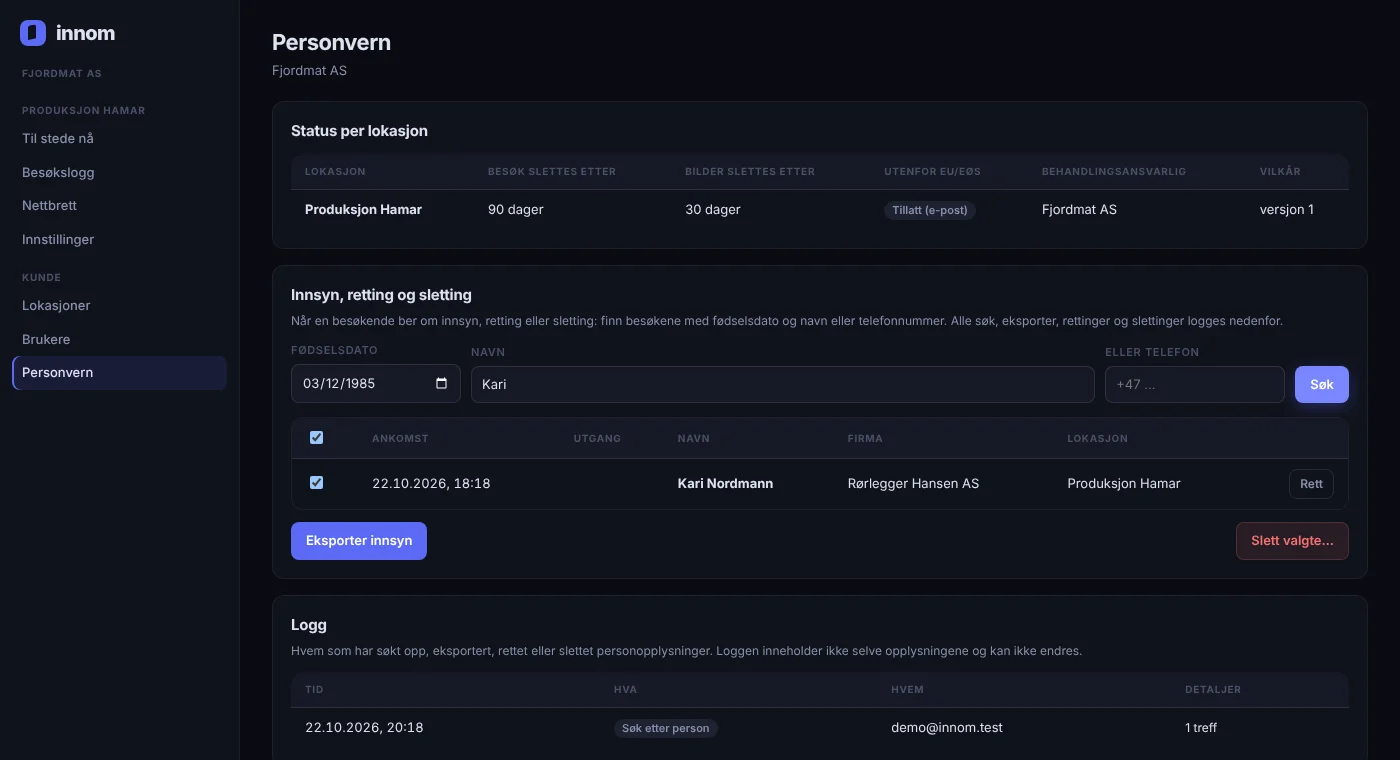Click Rett for Kari Nordmann
The width and height of the screenshot is (1400, 760).
click(1311, 484)
